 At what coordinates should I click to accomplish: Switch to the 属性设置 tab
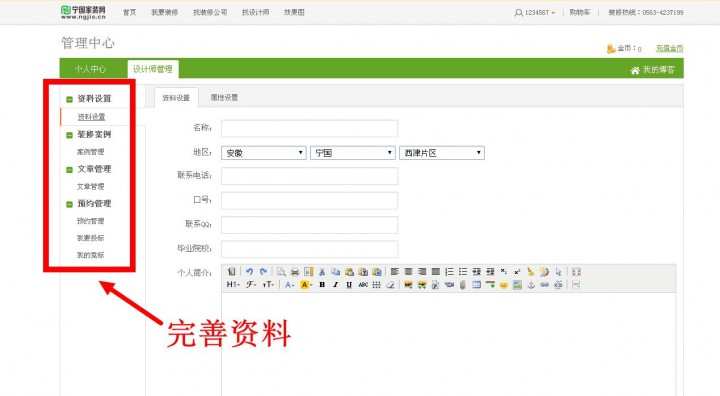pyautogui.click(x=224, y=97)
